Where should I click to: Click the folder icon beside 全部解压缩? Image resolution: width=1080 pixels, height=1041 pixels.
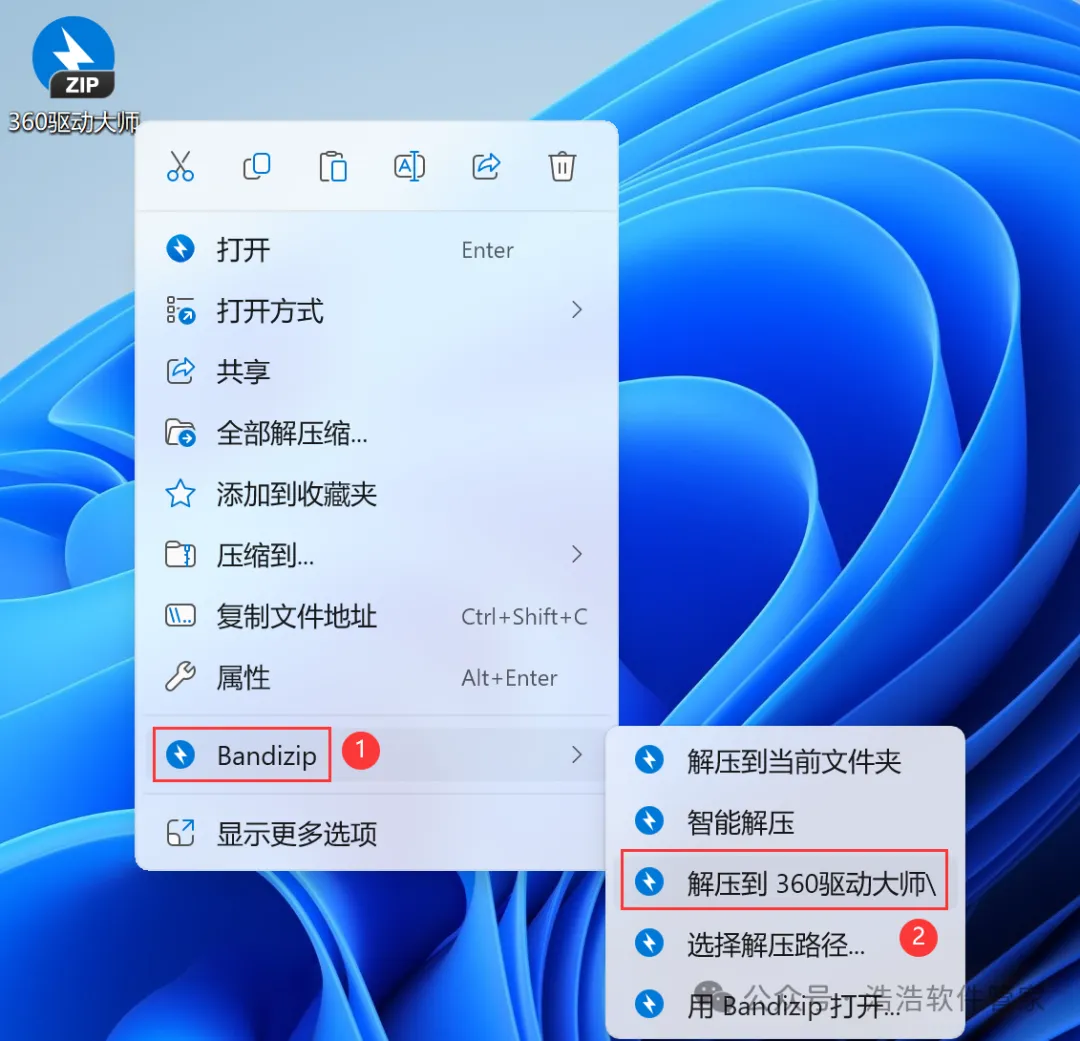[180, 433]
